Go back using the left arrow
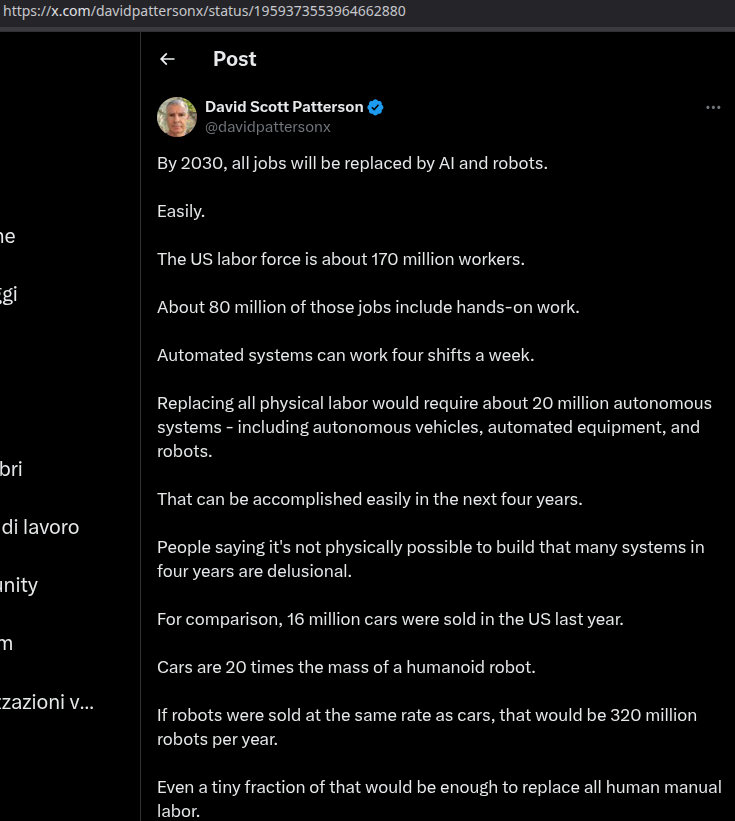The image size is (735, 821). tap(167, 59)
